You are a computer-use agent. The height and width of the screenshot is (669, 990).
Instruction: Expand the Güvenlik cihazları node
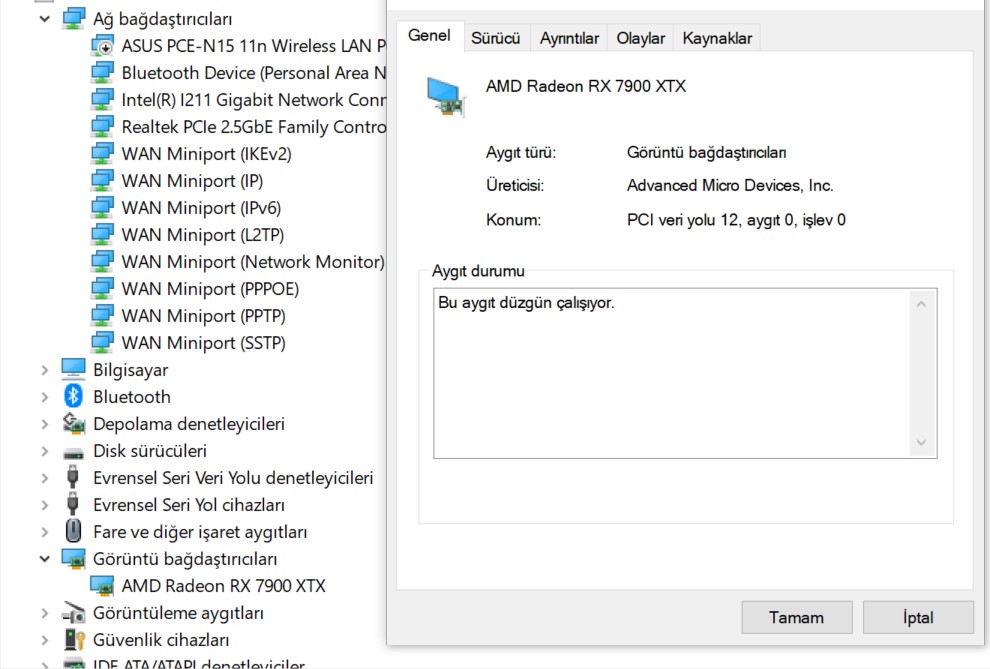tap(44, 641)
